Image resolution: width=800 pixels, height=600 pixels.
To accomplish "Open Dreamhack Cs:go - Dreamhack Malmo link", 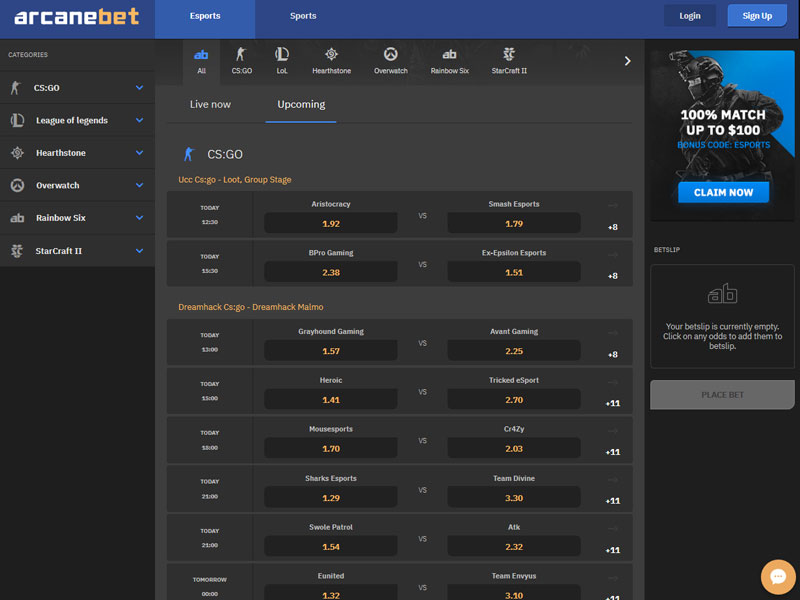I will 251,307.
